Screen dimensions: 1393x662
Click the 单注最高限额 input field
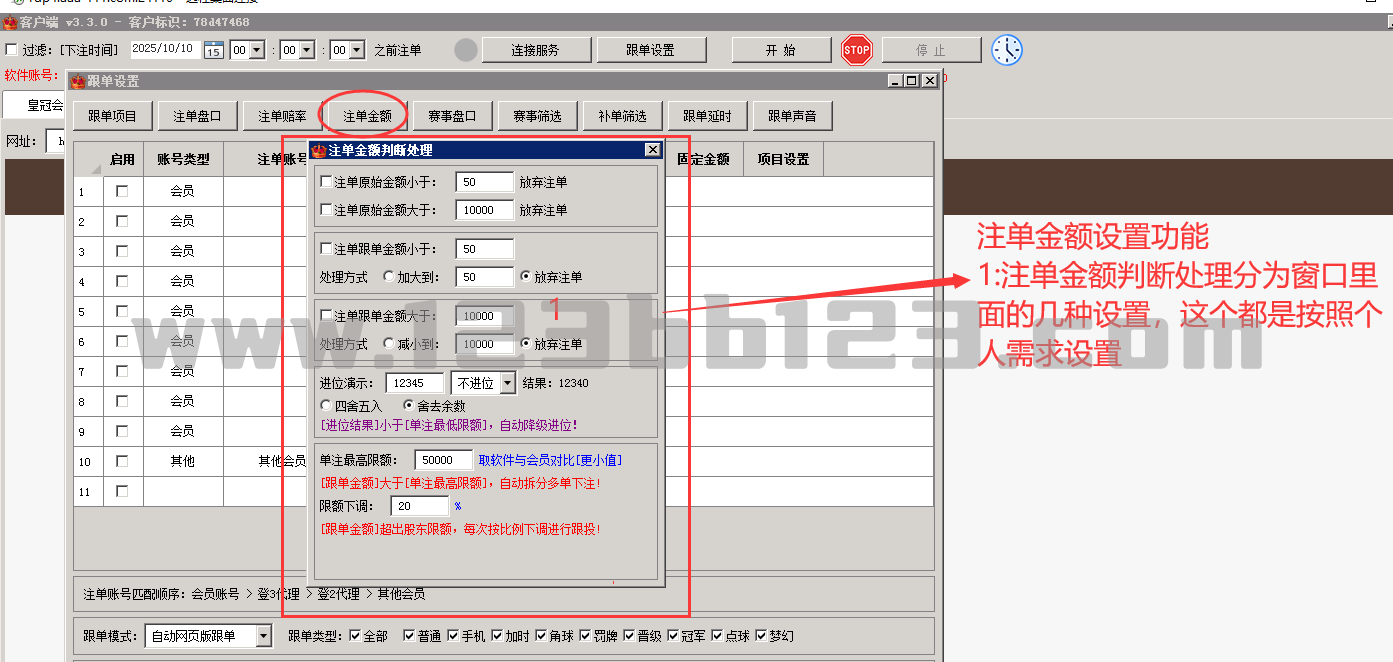click(x=446, y=460)
